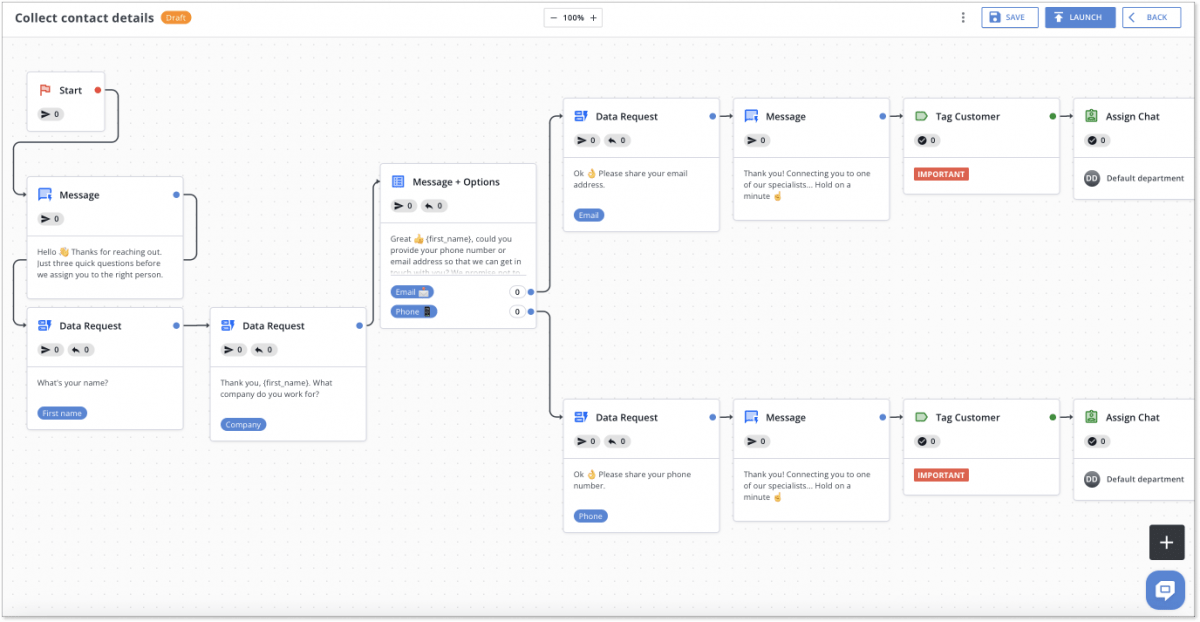Click the Start node flag icon
Screen dimensions: 1200x622
coord(47,89)
